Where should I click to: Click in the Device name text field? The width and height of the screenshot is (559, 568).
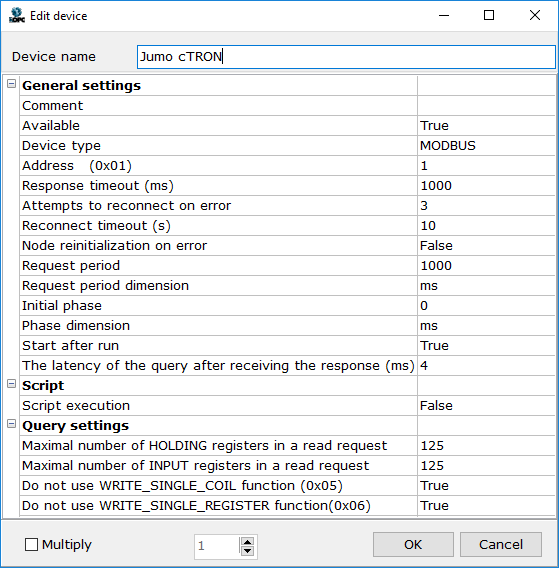(x=346, y=57)
